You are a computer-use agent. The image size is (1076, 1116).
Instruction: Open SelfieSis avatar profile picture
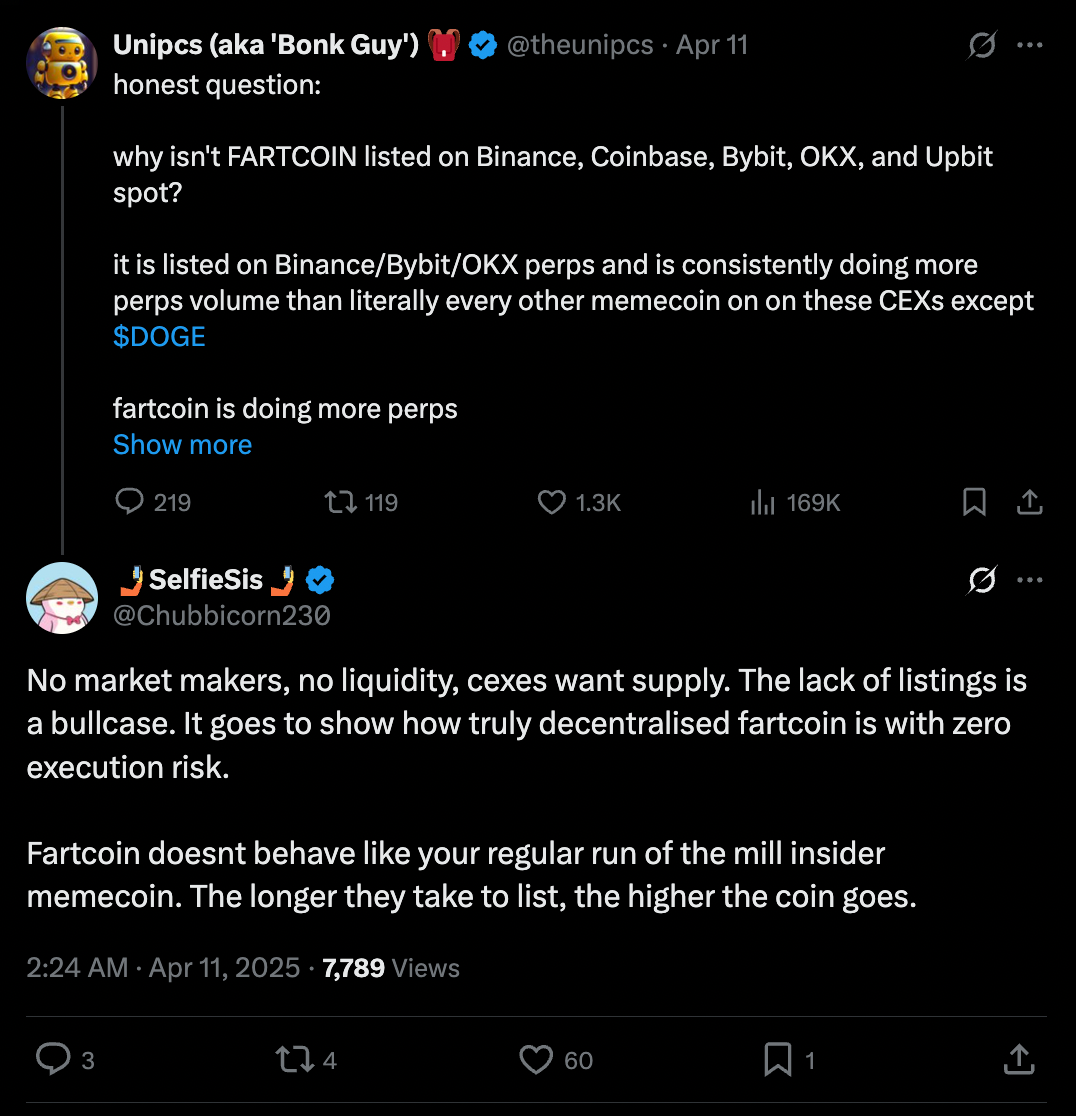[x=62, y=597]
